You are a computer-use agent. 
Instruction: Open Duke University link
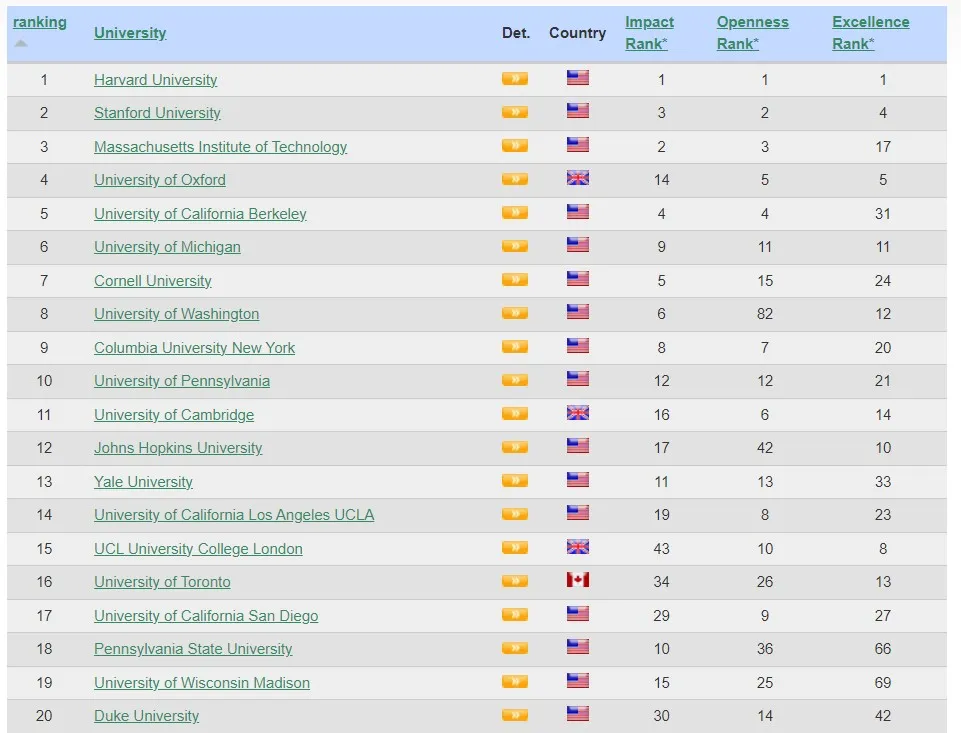tap(146, 716)
